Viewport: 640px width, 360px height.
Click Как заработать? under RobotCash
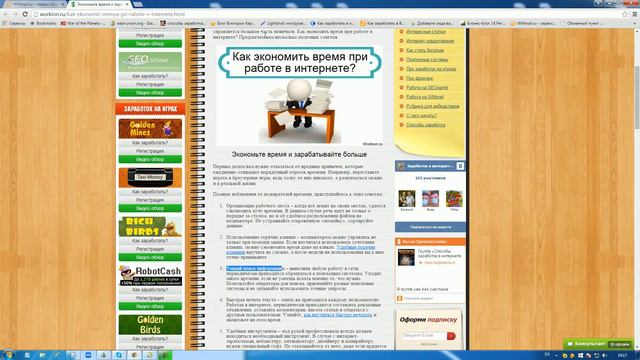coord(150,290)
